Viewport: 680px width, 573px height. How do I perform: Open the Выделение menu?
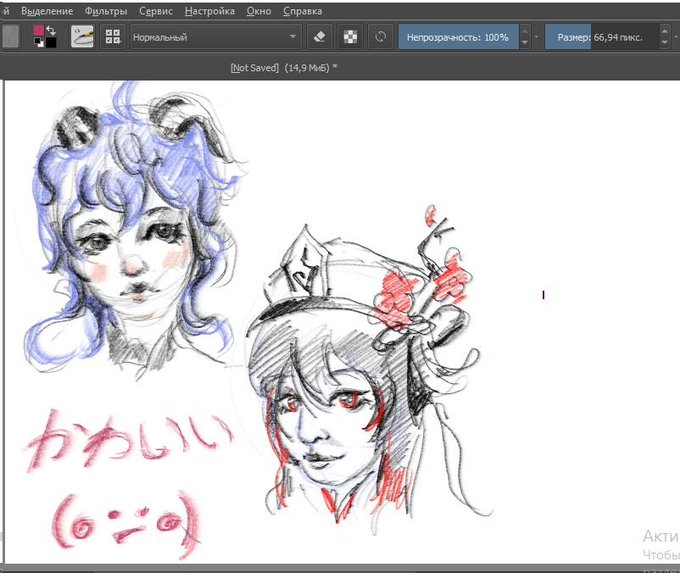click(47, 11)
